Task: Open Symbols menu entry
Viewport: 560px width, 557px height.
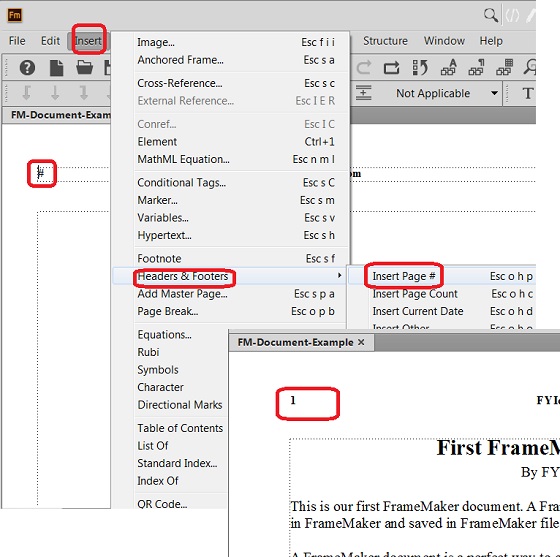Action: [x=158, y=370]
